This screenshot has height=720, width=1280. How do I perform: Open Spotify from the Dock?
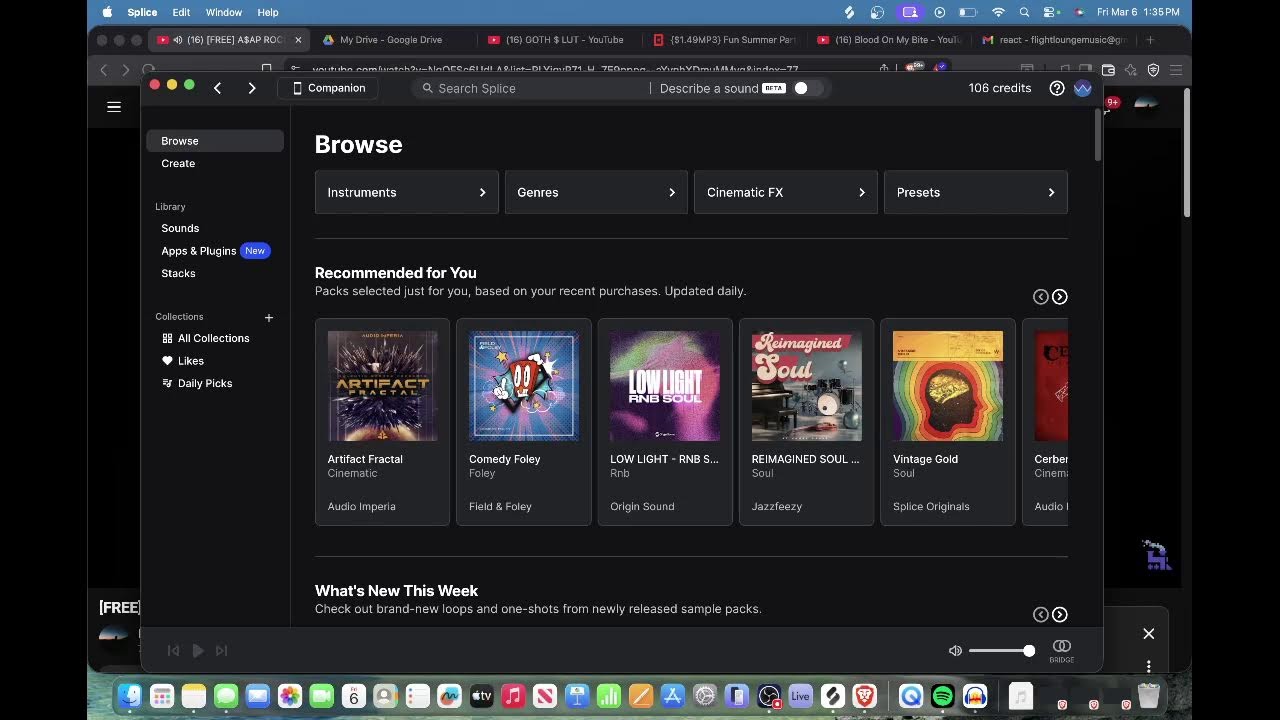tap(943, 696)
